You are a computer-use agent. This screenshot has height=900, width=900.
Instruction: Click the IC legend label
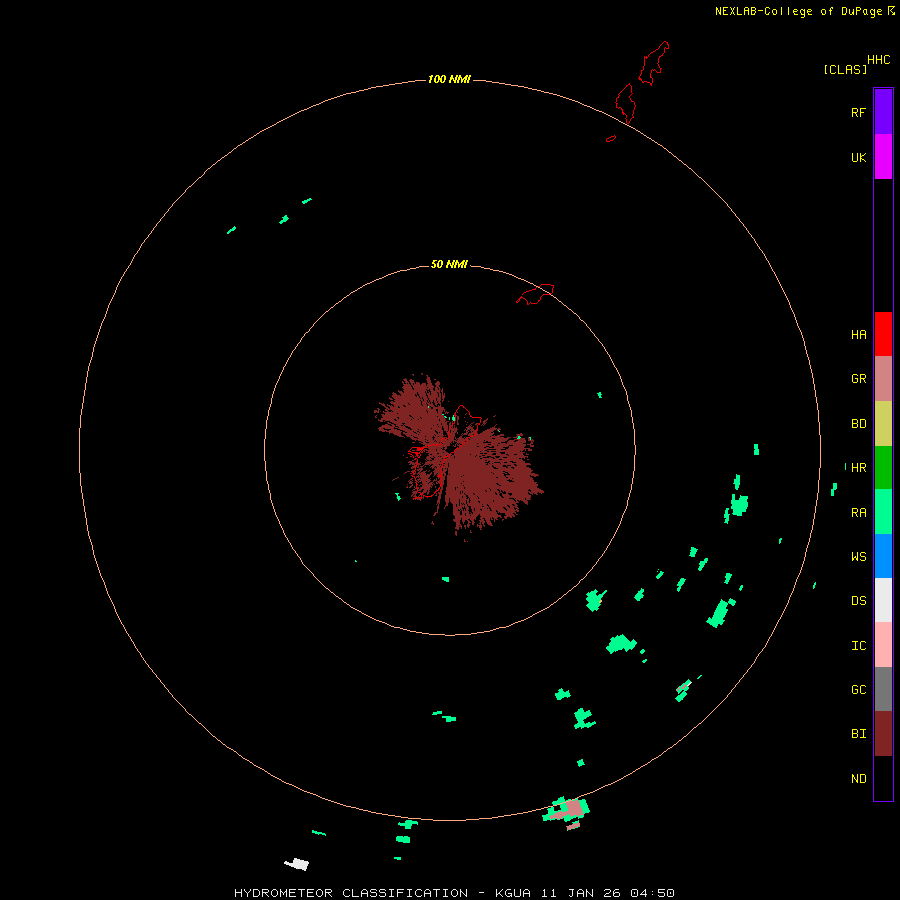[x=858, y=646]
